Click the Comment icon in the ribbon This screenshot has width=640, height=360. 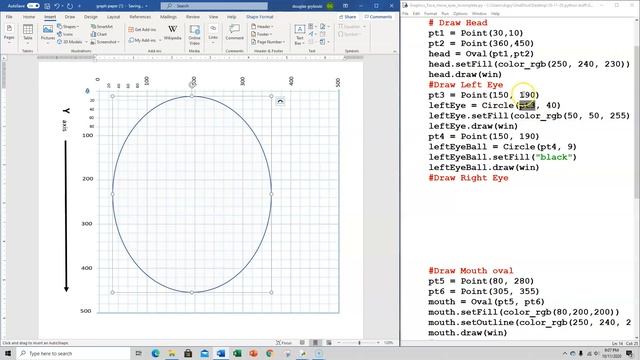tap(234, 33)
